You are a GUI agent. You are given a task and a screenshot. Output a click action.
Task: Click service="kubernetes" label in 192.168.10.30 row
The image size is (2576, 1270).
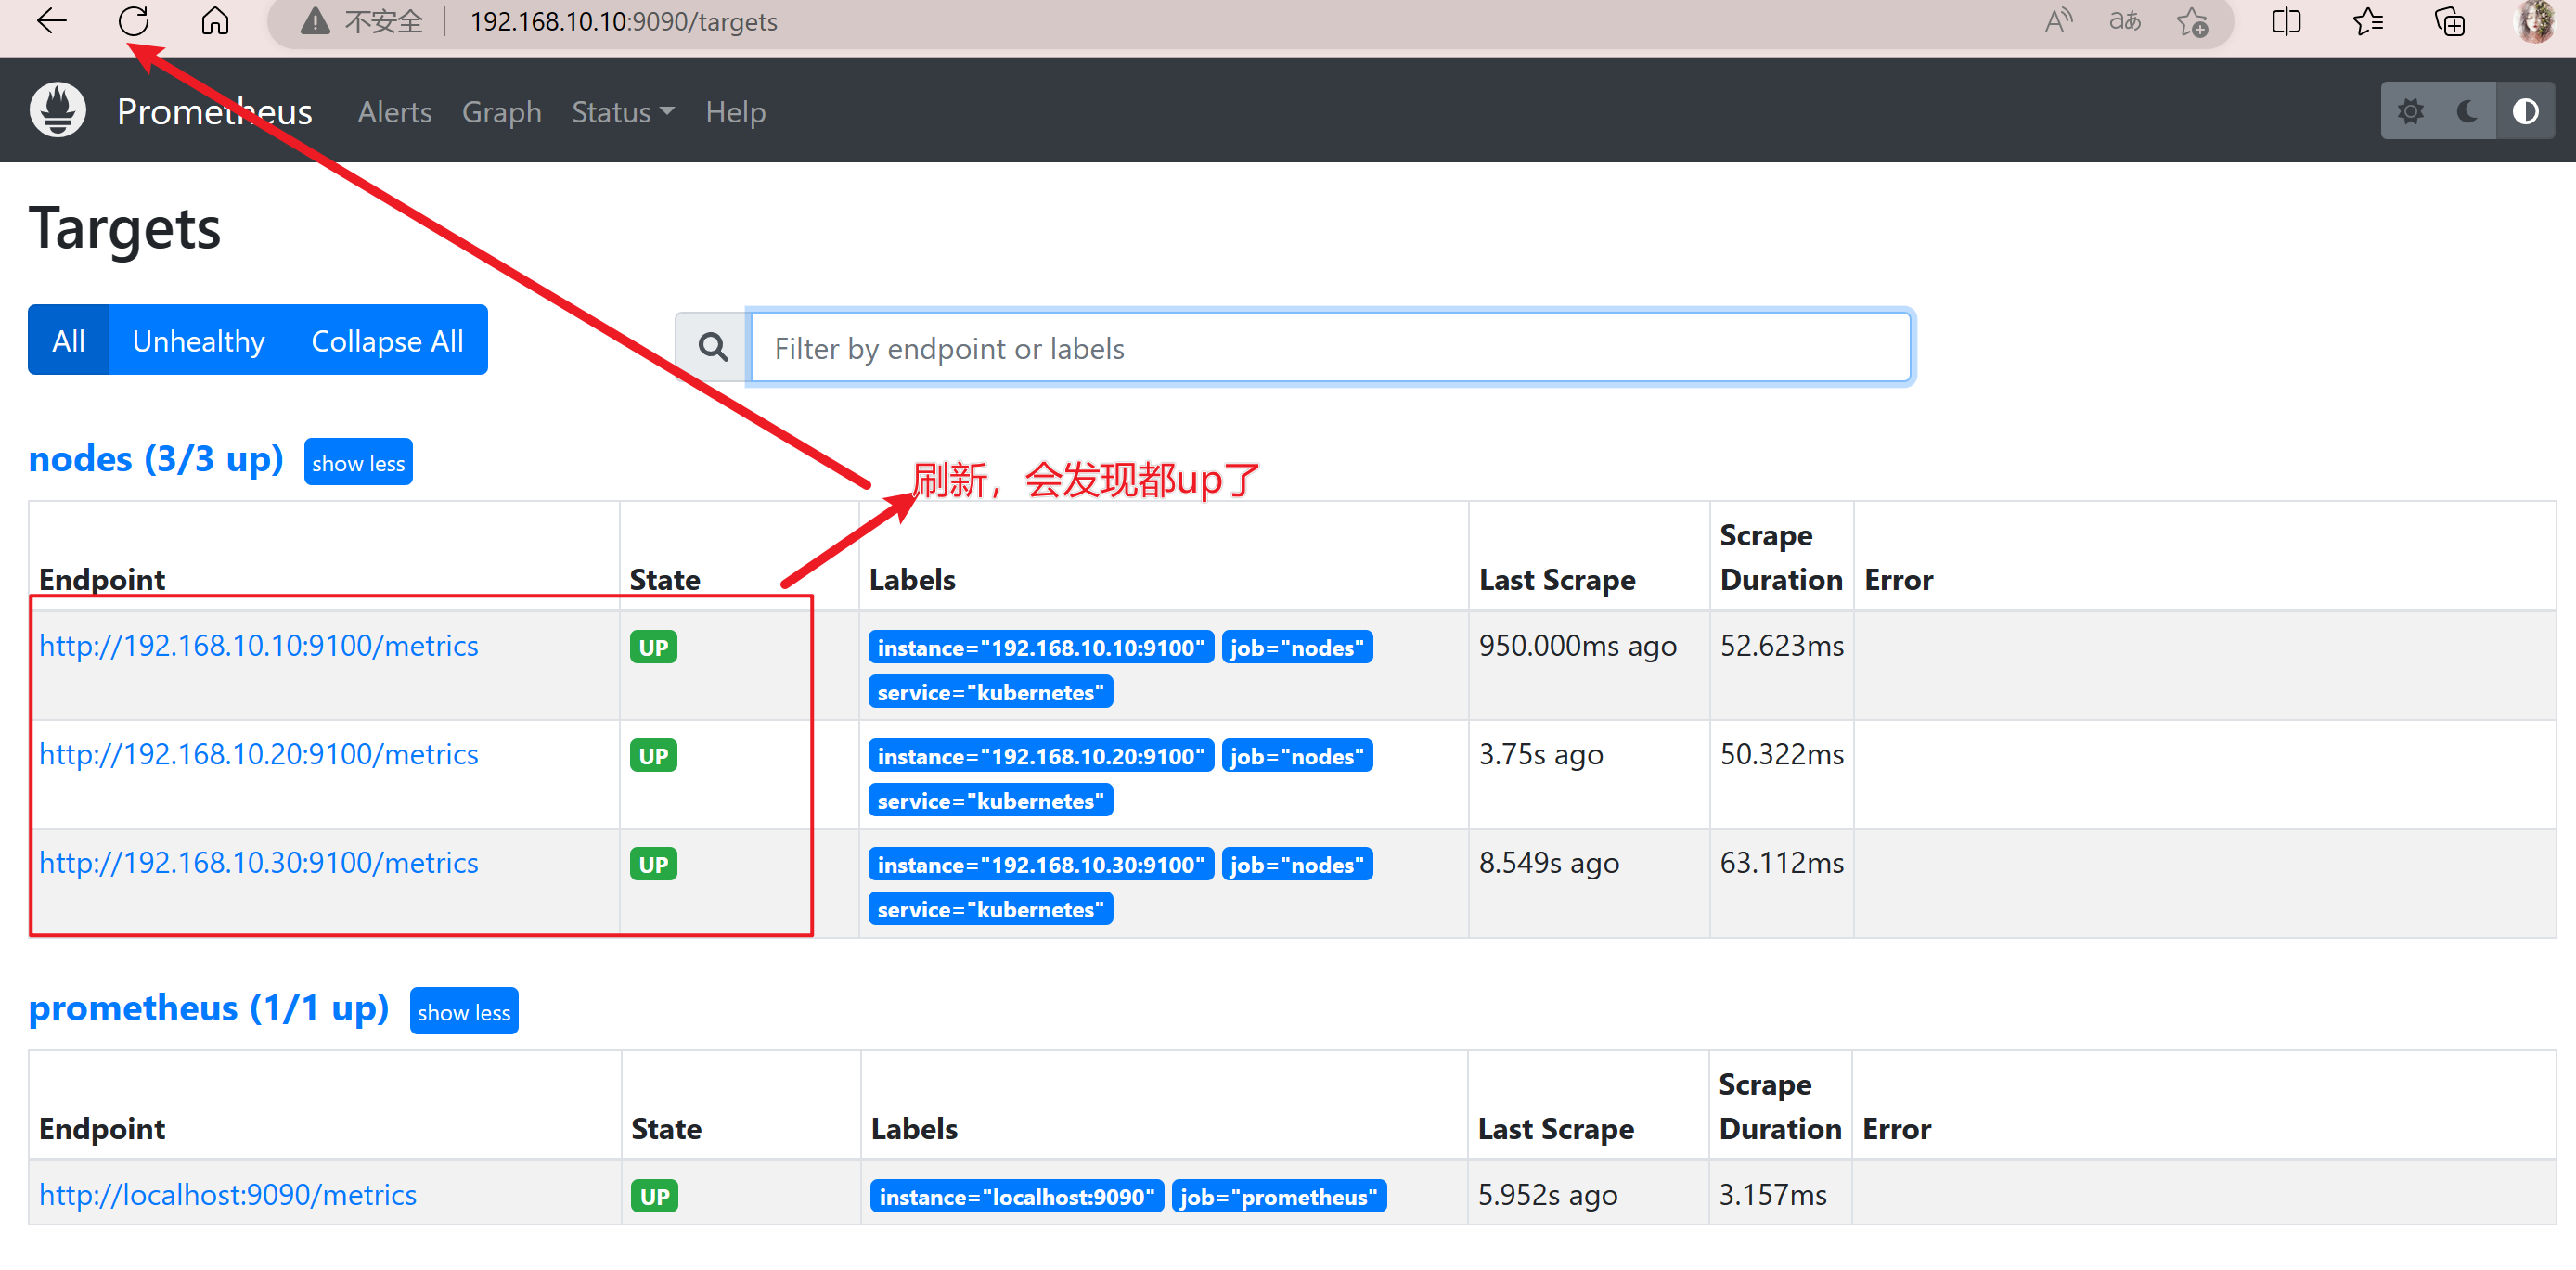click(990, 909)
